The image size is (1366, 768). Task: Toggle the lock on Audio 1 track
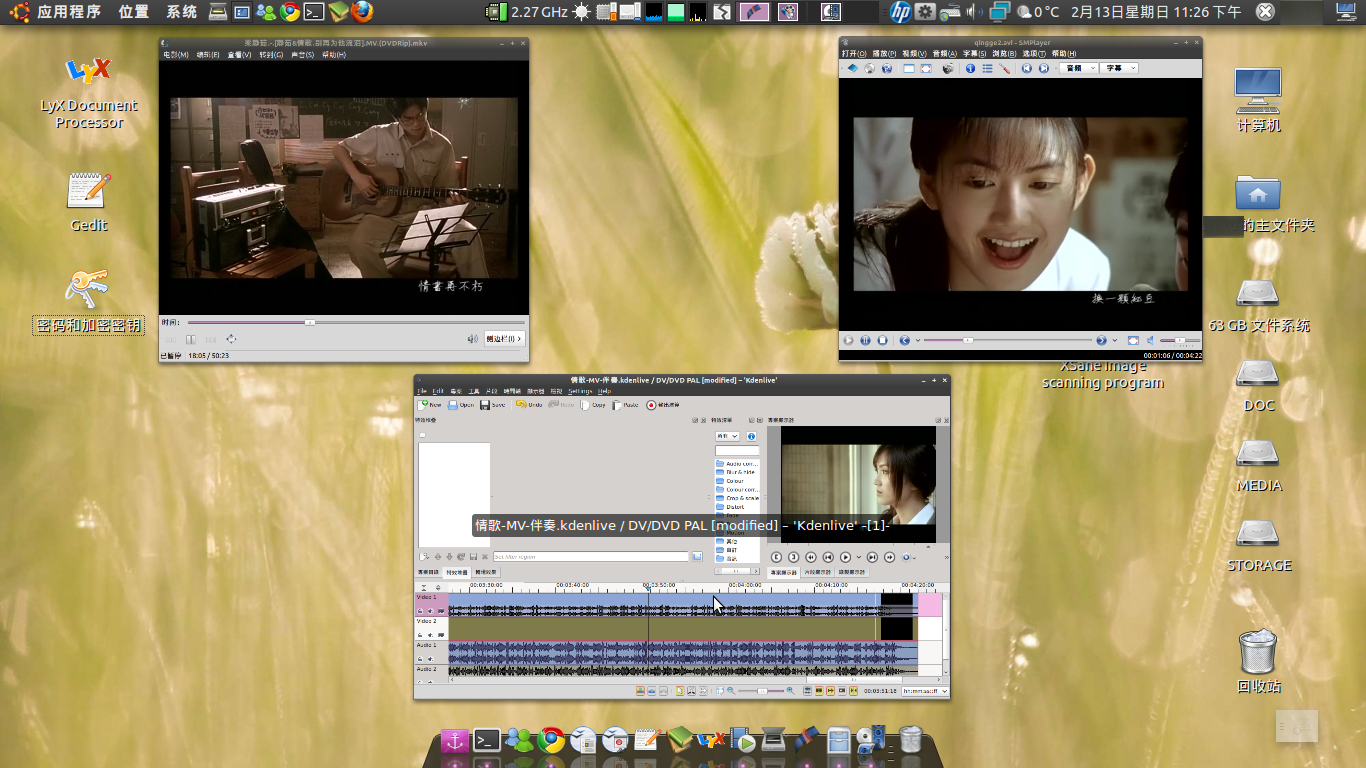click(420, 659)
